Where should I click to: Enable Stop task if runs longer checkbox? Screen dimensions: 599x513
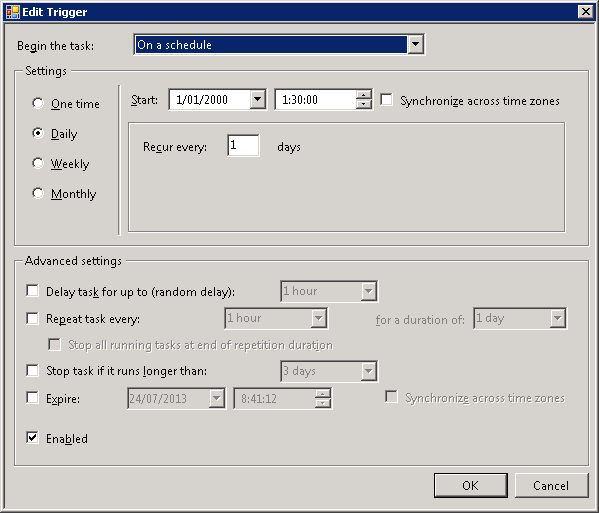pyautogui.click(x=32, y=371)
